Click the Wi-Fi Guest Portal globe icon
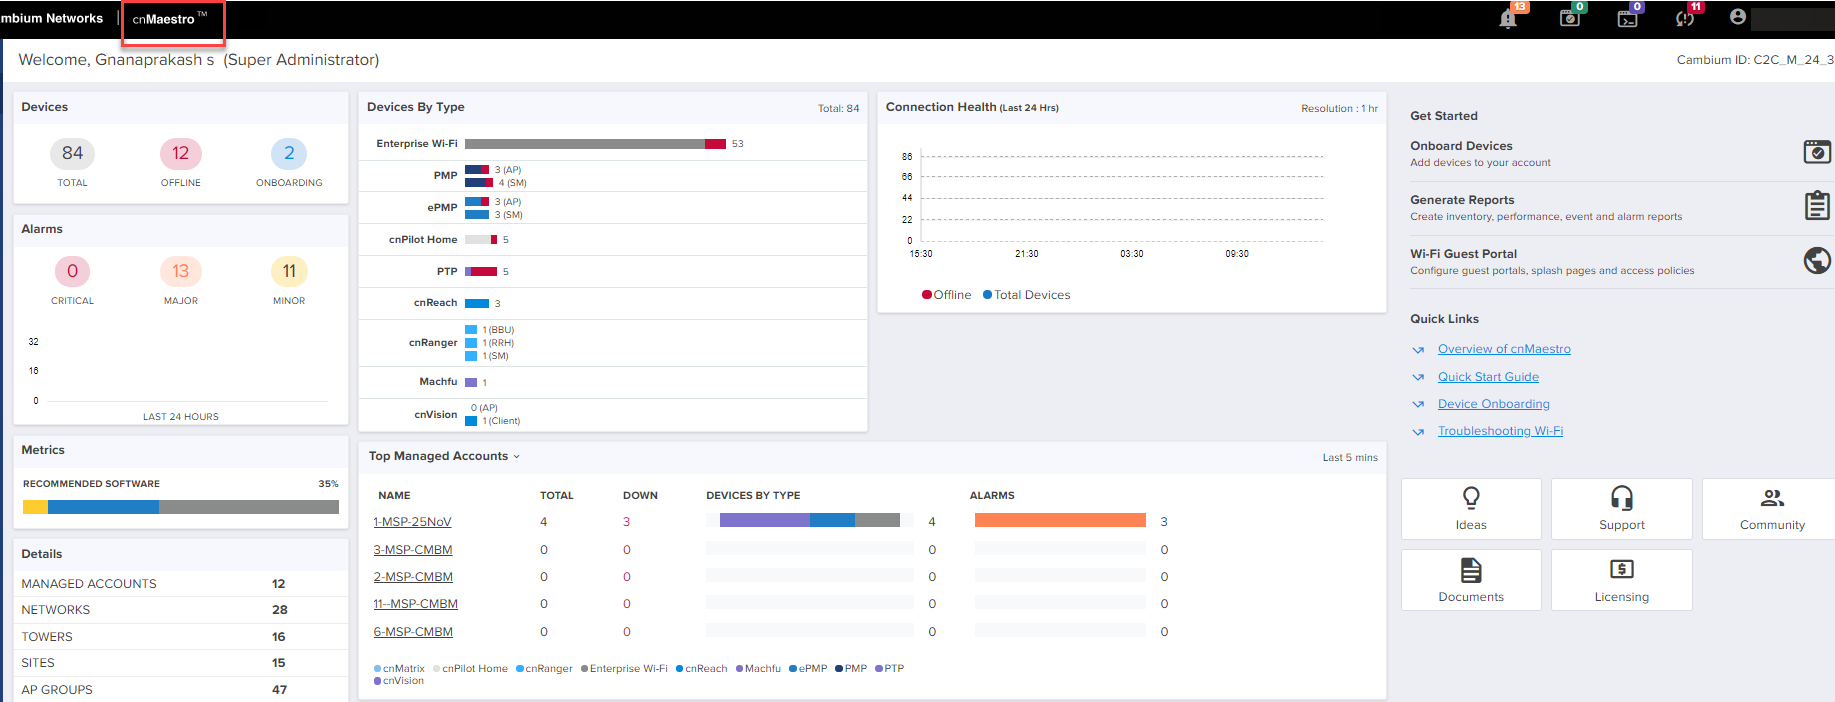 [x=1816, y=261]
